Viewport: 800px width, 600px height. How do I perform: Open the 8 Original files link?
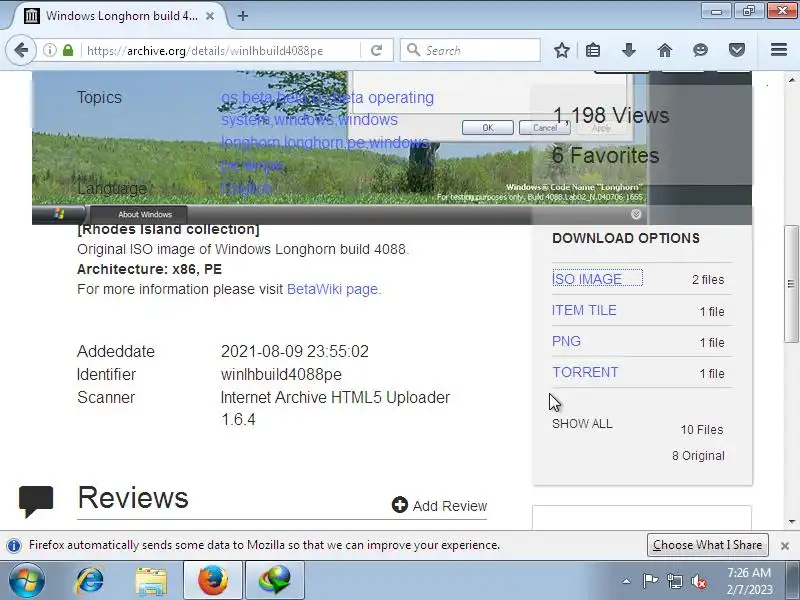coord(698,456)
